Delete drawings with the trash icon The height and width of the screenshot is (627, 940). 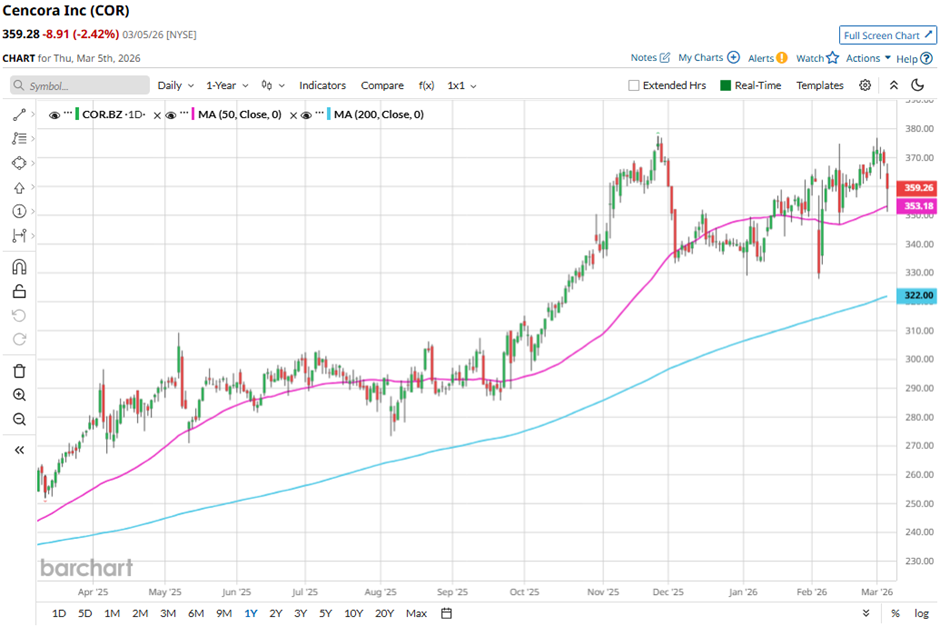(19, 371)
